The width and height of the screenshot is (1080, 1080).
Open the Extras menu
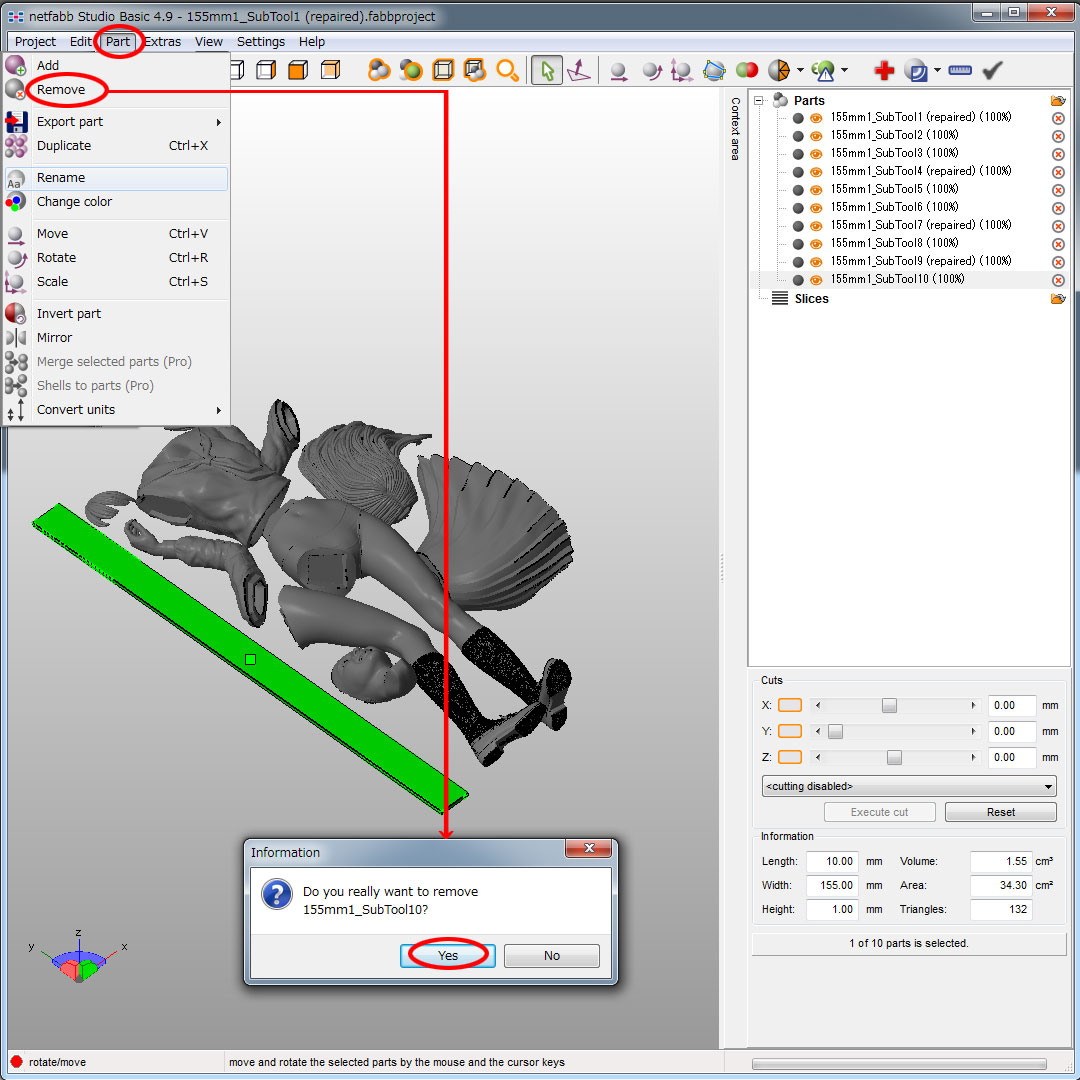tap(163, 42)
